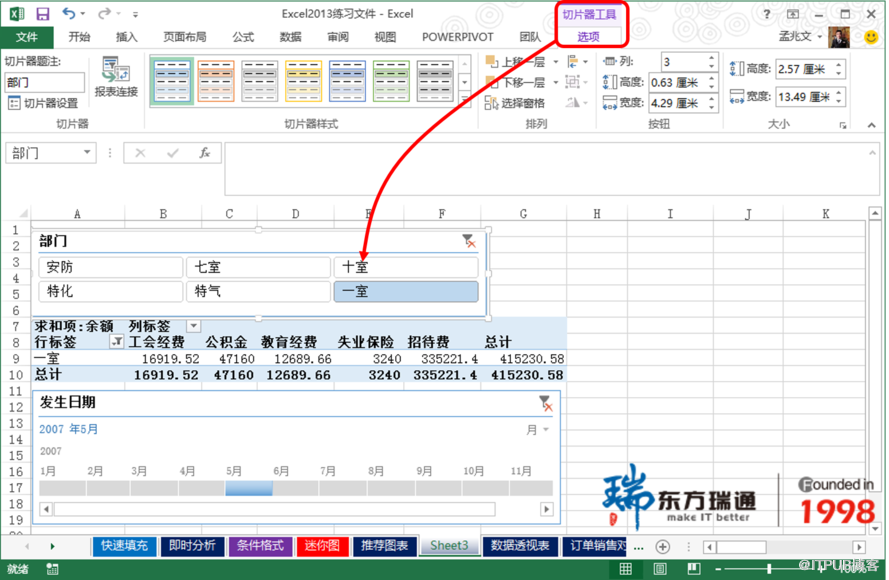Viewport: 889px width, 580px height.
Task: Open the 报表连接 report connections icon
Action: [116, 77]
